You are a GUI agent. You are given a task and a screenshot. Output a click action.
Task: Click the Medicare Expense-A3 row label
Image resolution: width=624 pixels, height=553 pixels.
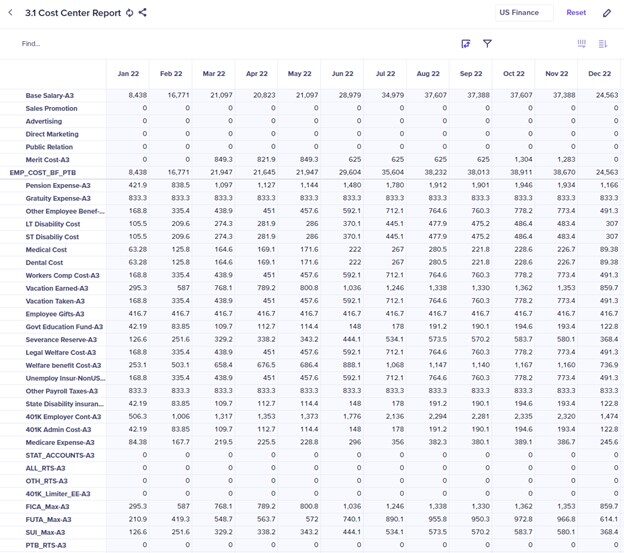pyautogui.click(x=60, y=442)
